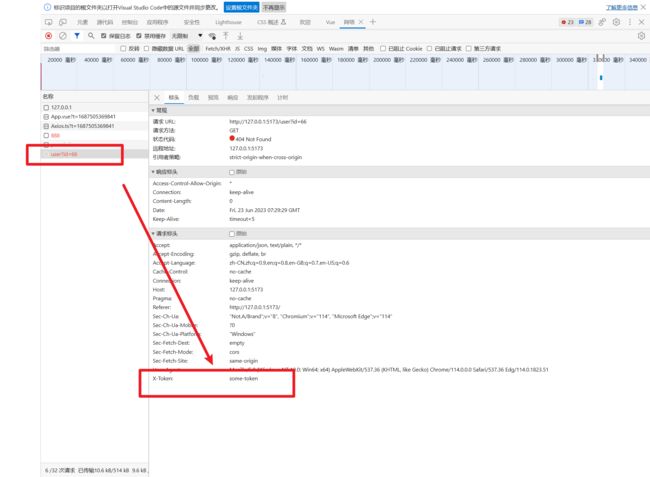Collapse the request headers section
Screen dimensions: 650x477
point(153,233)
